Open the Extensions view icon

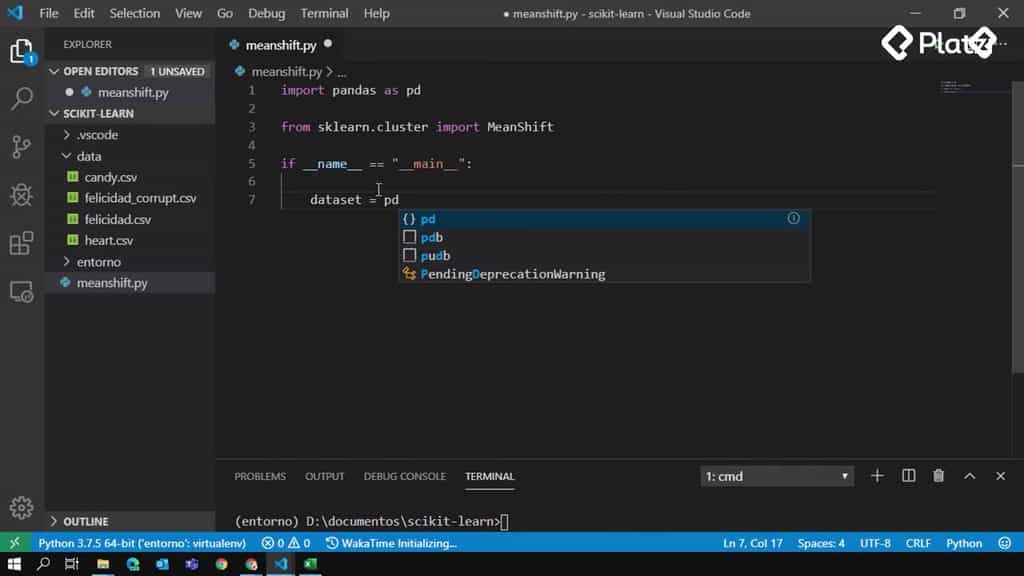pos(22,243)
